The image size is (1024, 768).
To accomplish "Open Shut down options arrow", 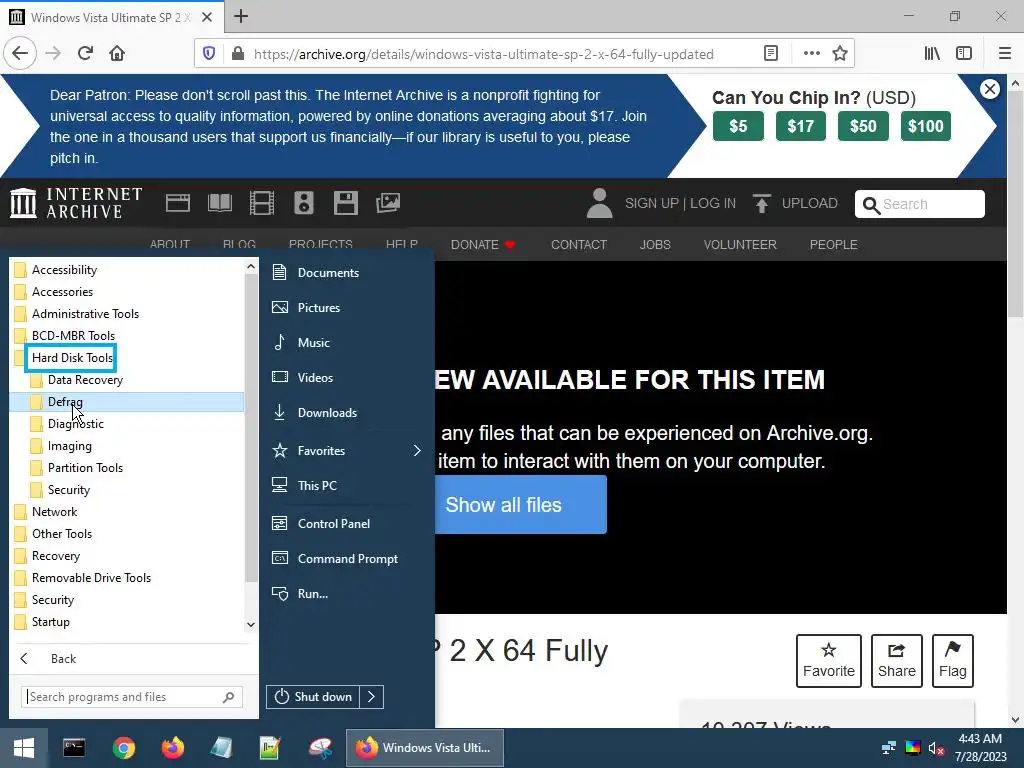I will (x=371, y=697).
